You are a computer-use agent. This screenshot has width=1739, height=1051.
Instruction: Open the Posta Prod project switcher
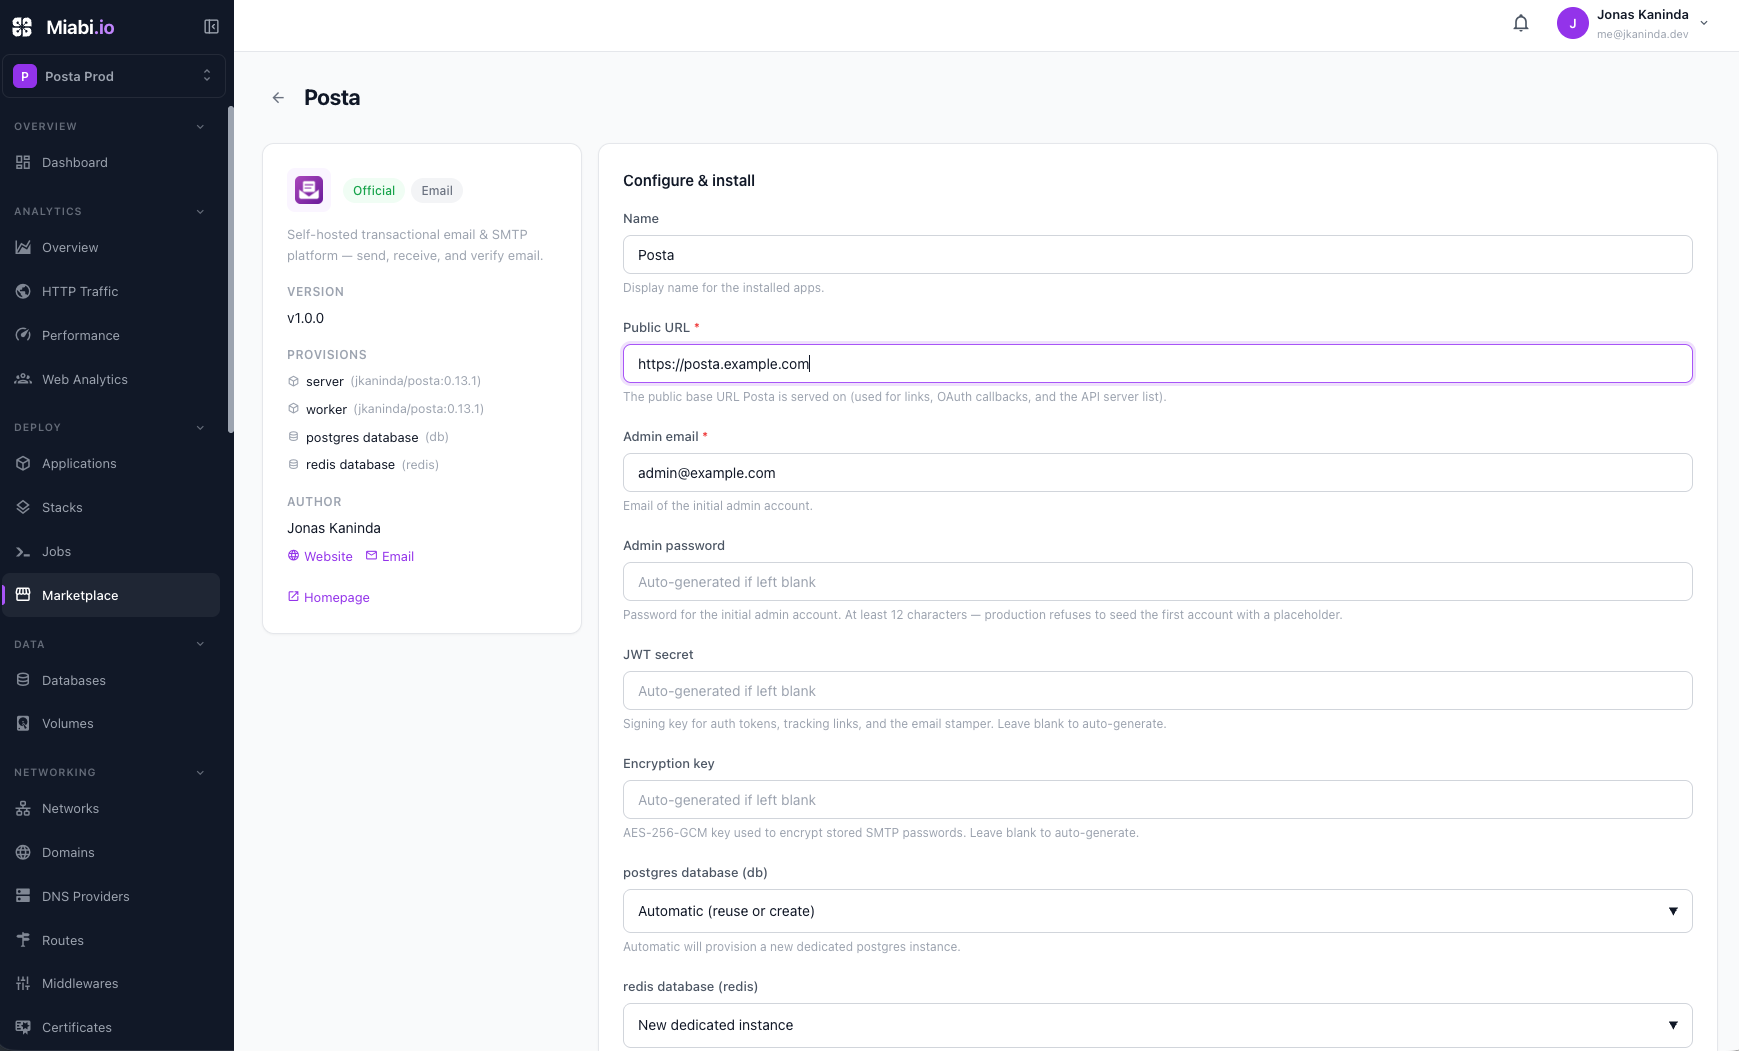(x=114, y=76)
